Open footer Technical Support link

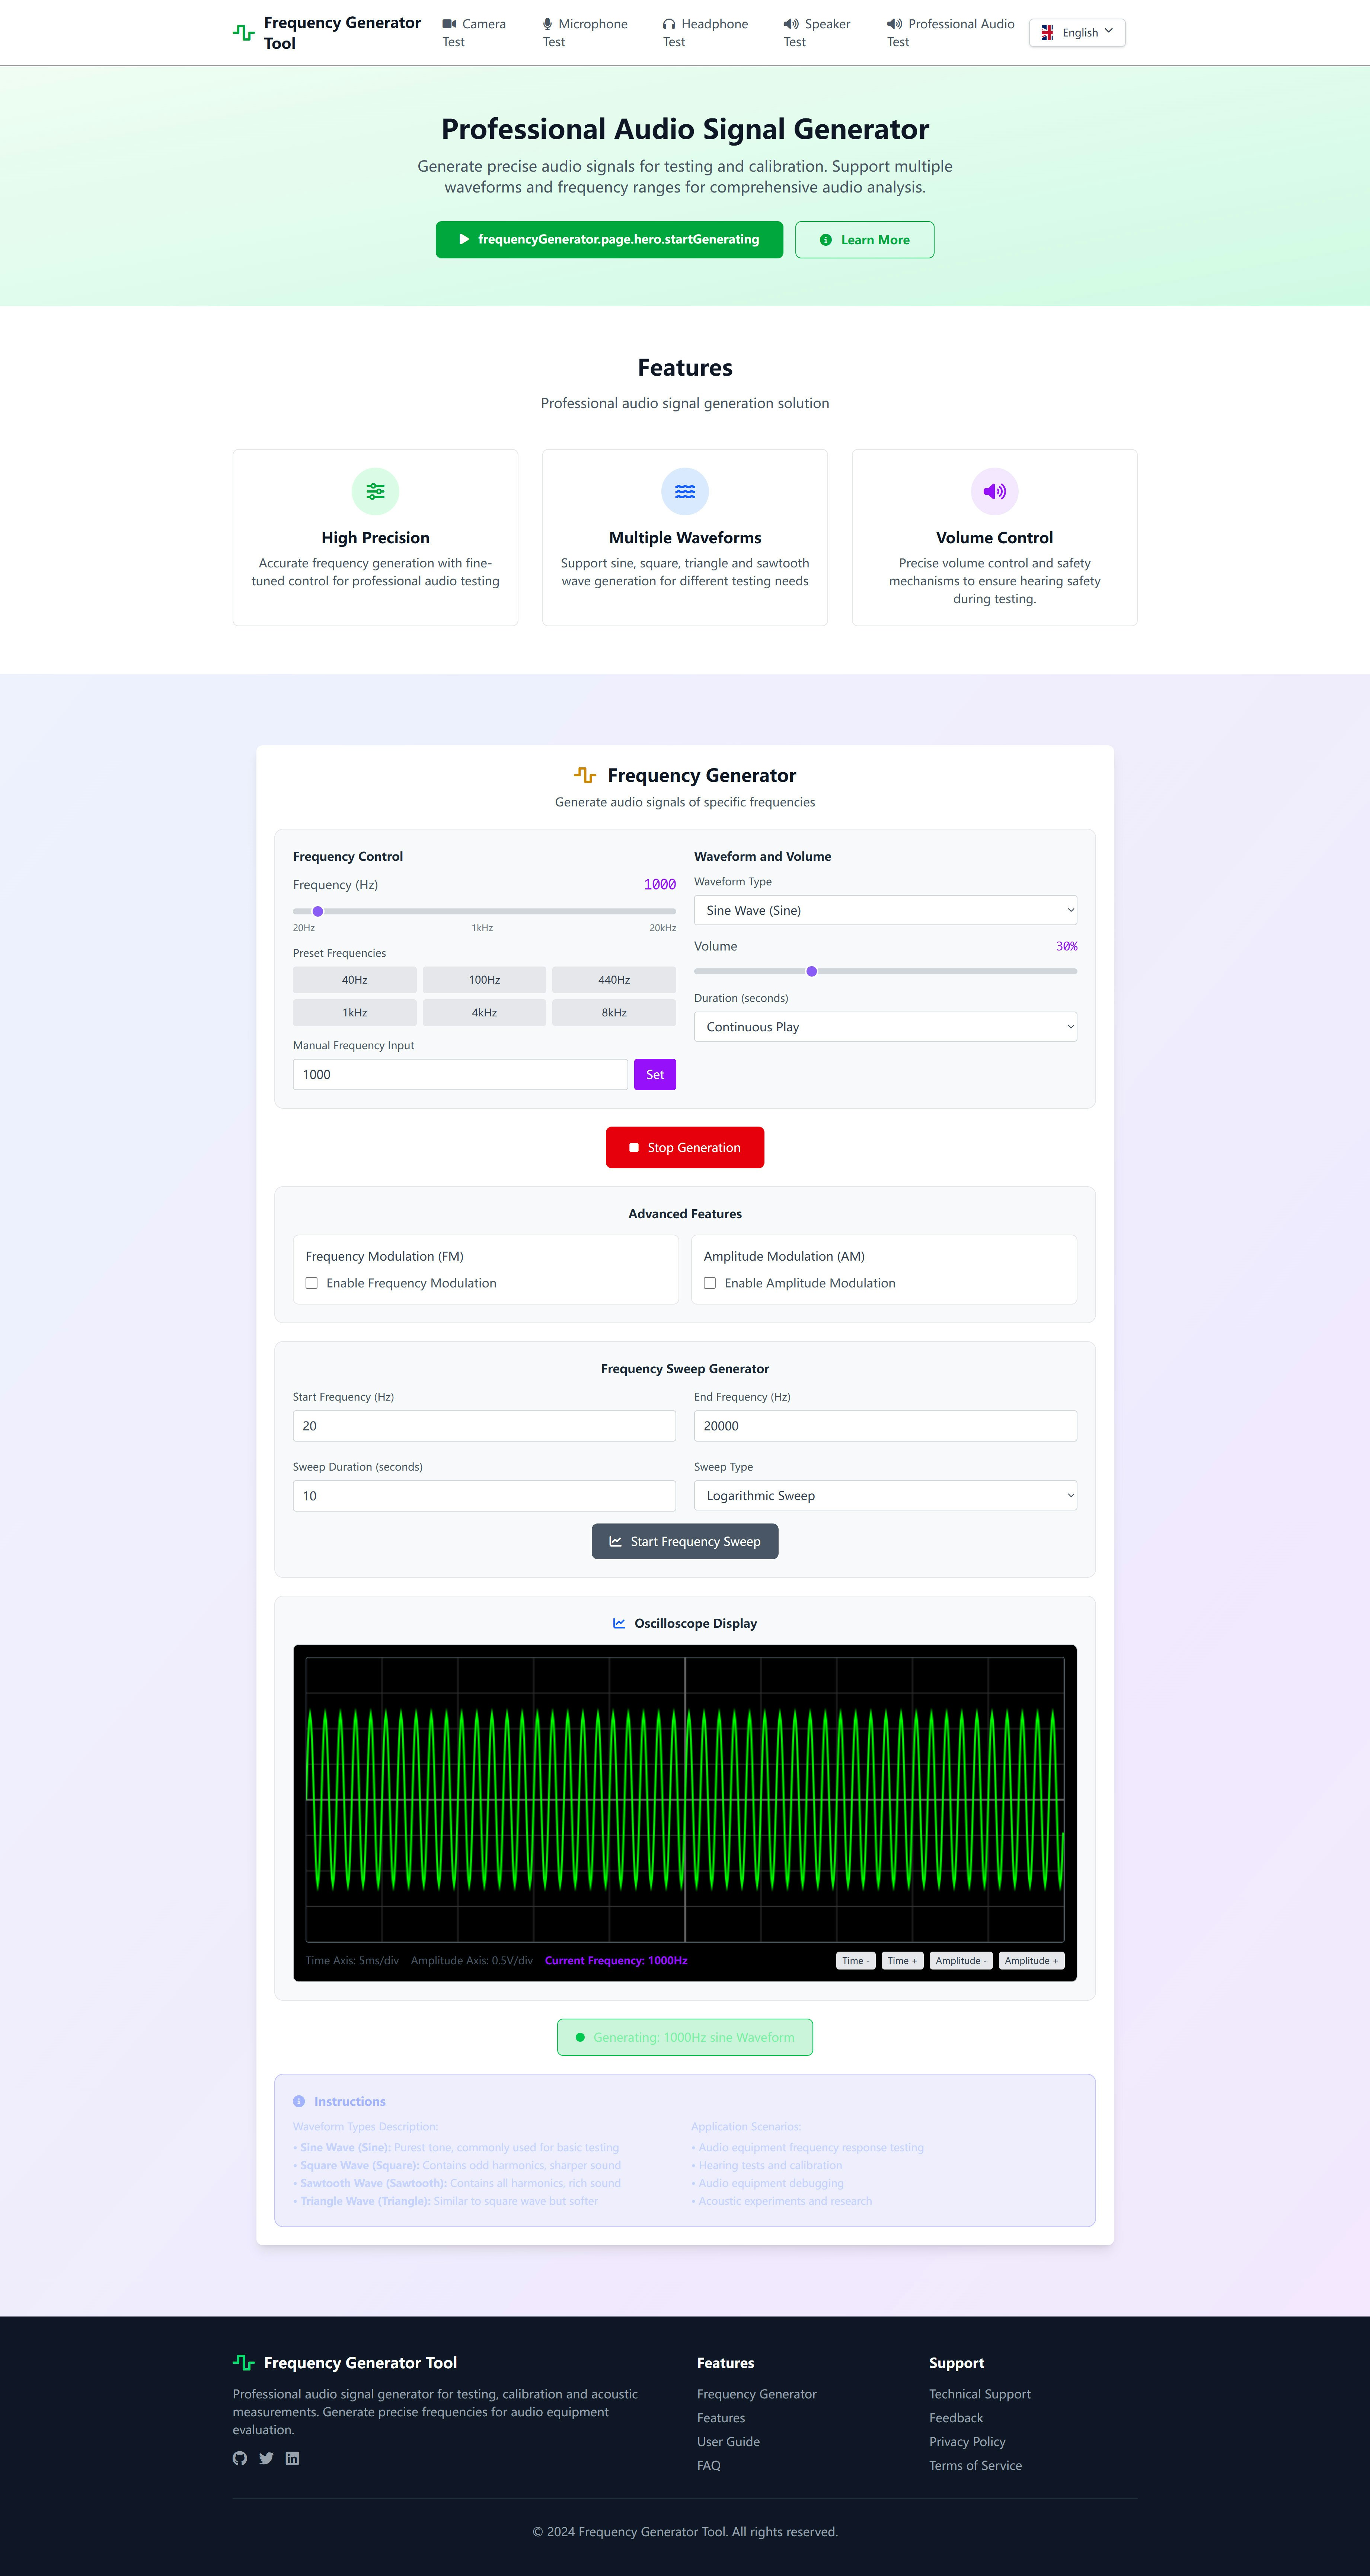coord(980,2394)
